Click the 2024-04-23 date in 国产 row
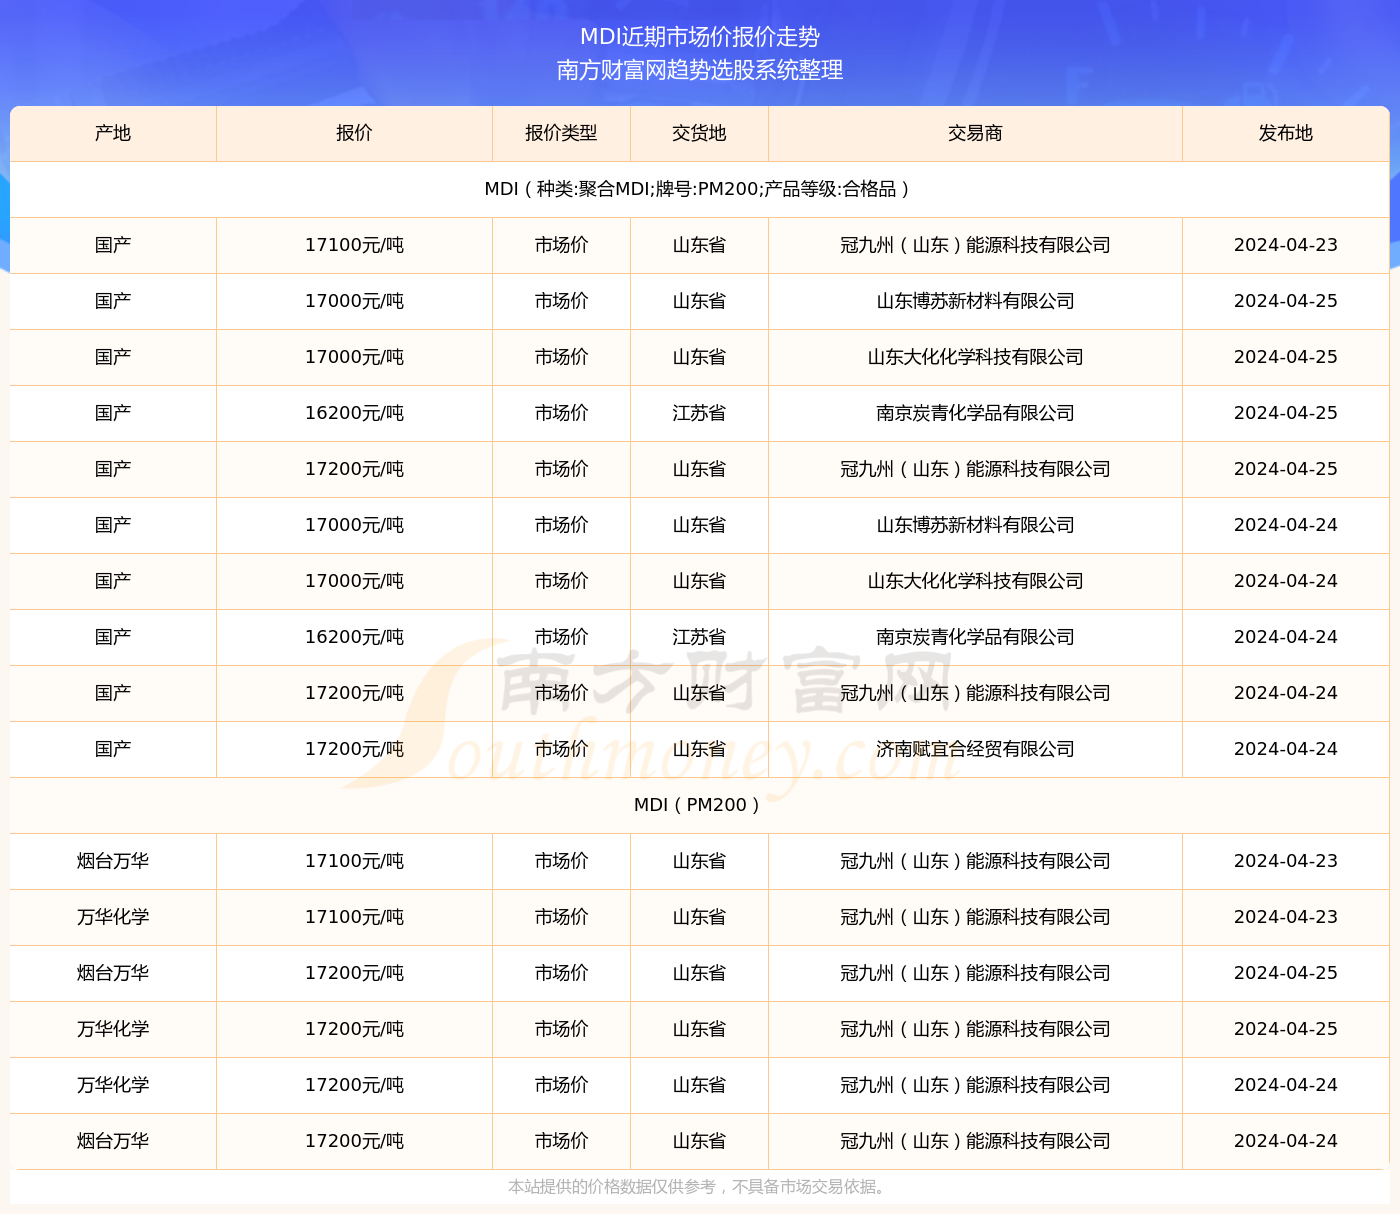Viewport: 1400px width, 1214px height. click(x=1285, y=245)
